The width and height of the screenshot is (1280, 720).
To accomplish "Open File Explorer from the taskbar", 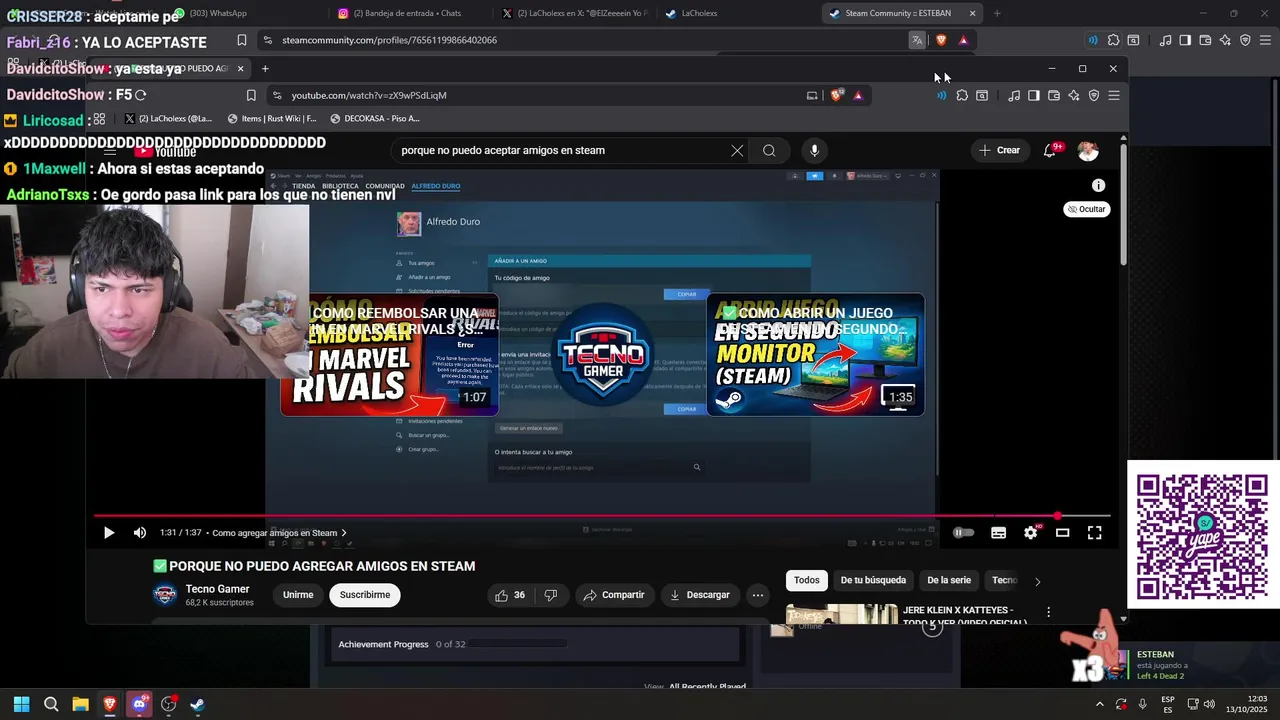I will tap(80, 704).
